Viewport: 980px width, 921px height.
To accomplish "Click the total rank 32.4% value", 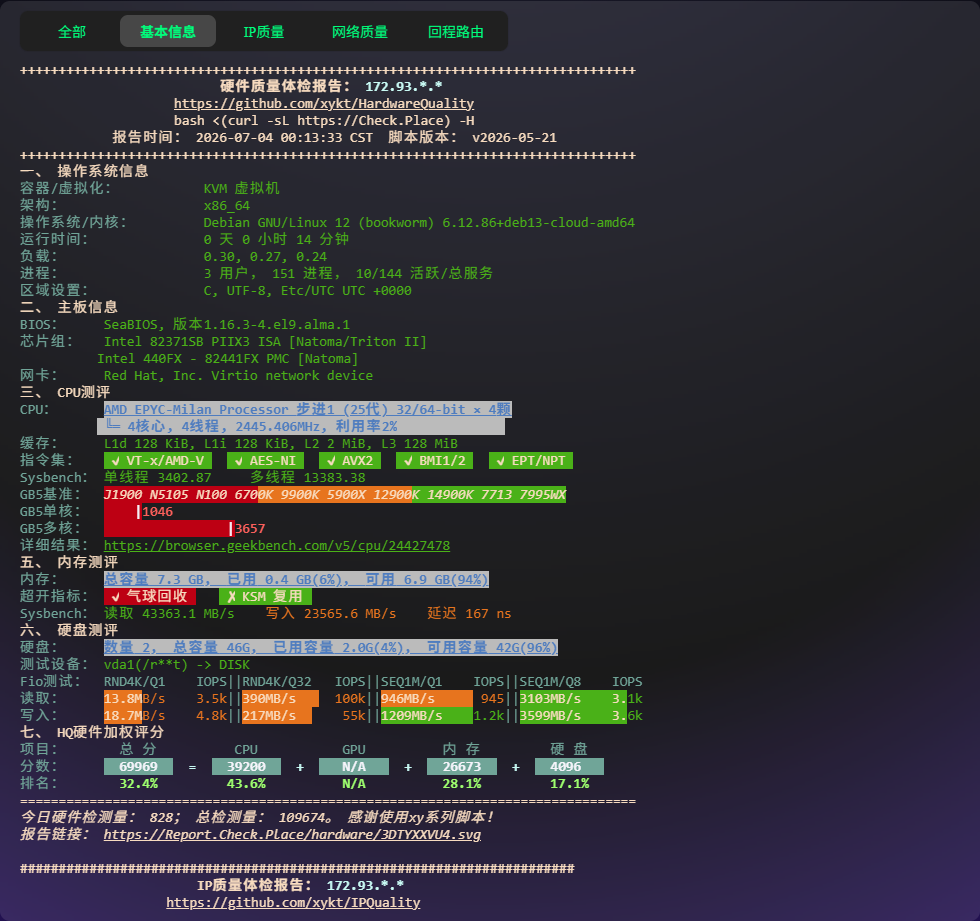I will point(139,784).
